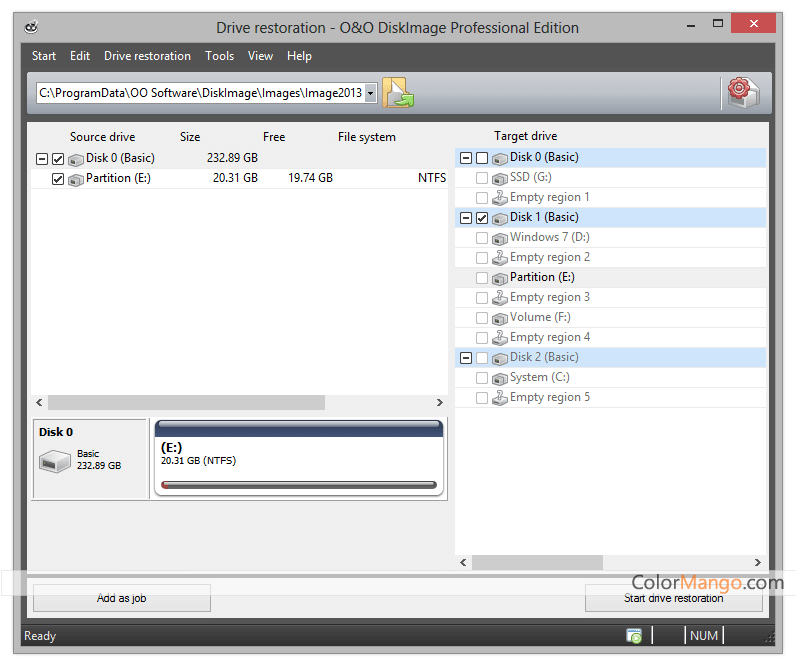Collapse target Disk 2 (Basic) node
The height and width of the screenshot is (669, 796).
click(x=466, y=358)
